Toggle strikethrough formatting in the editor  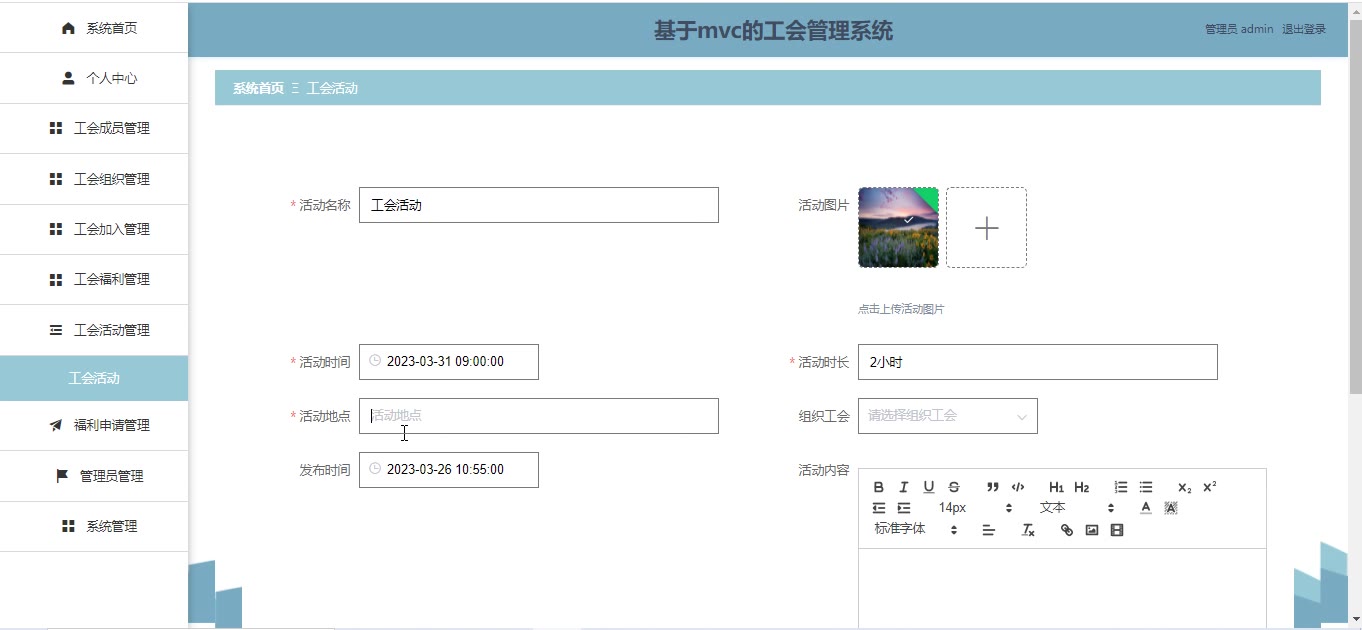pyautogui.click(x=954, y=487)
